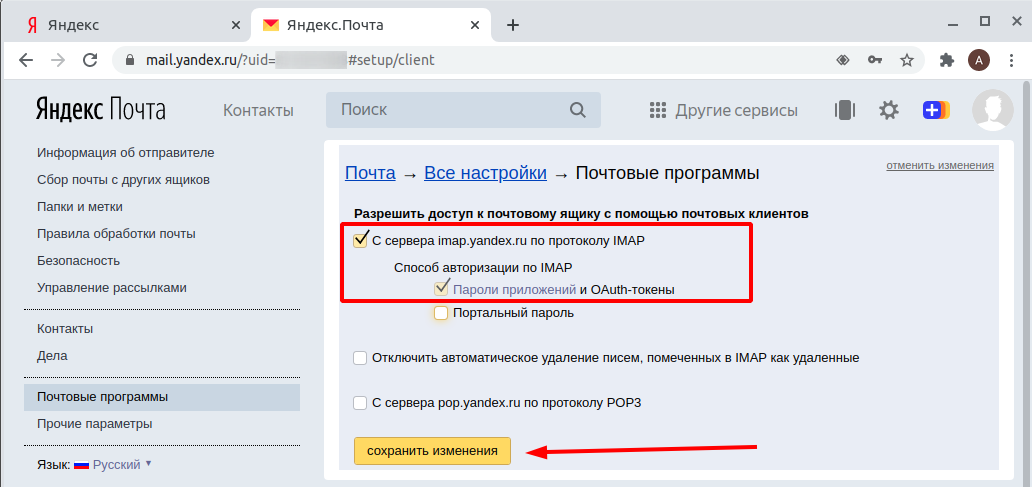Reload the page using the refresh icon
This screenshot has width=1032, height=487.
(x=90, y=60)
